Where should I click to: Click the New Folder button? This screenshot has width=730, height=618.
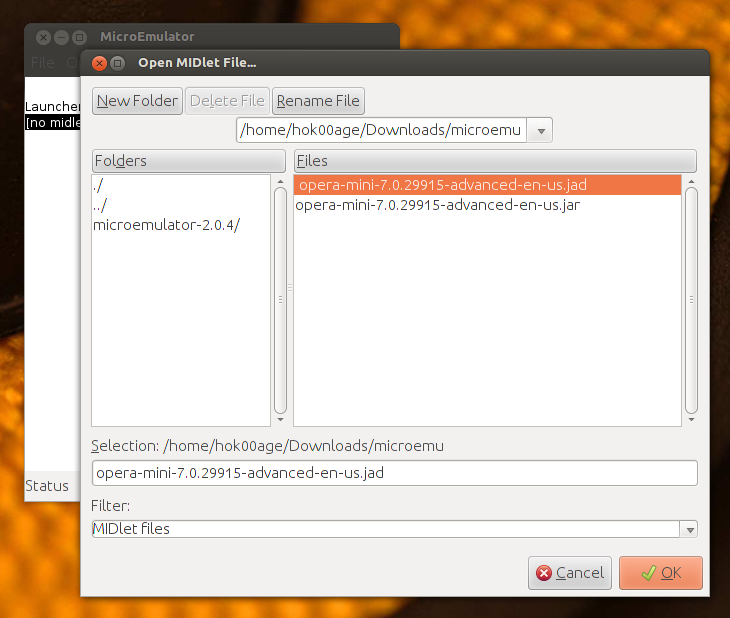pos(137,101)
